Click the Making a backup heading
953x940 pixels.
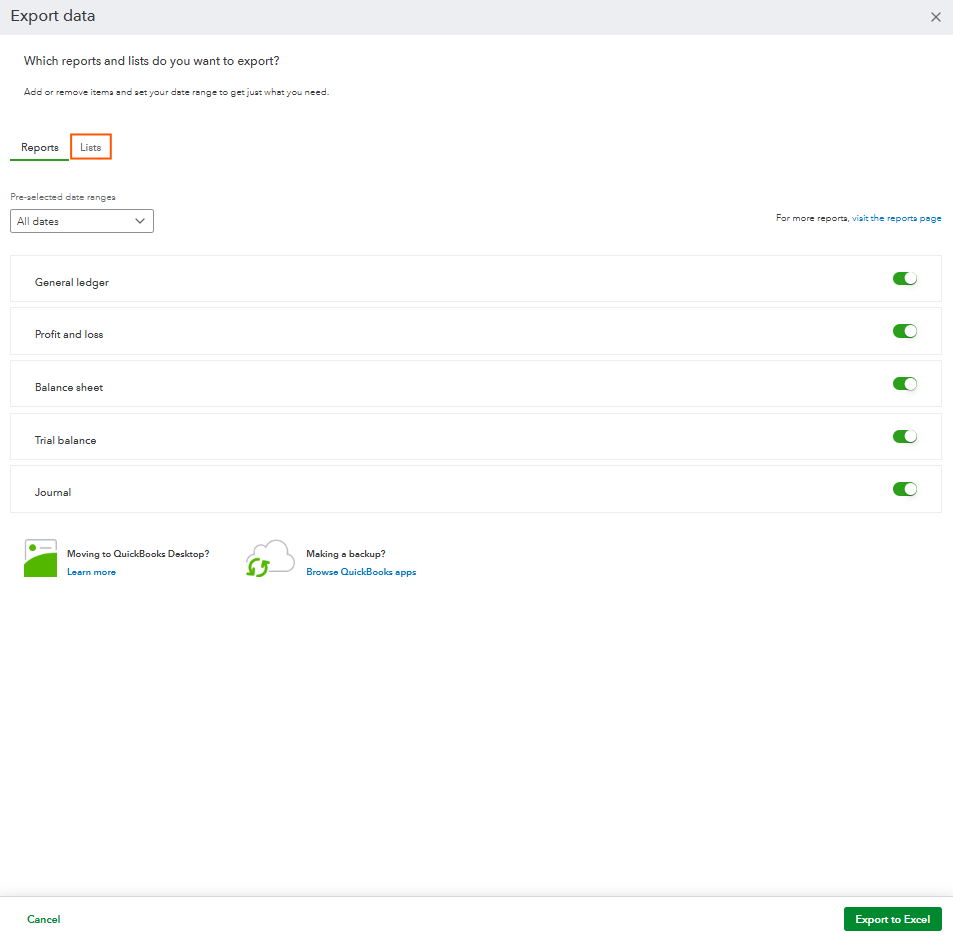(346, 553)
